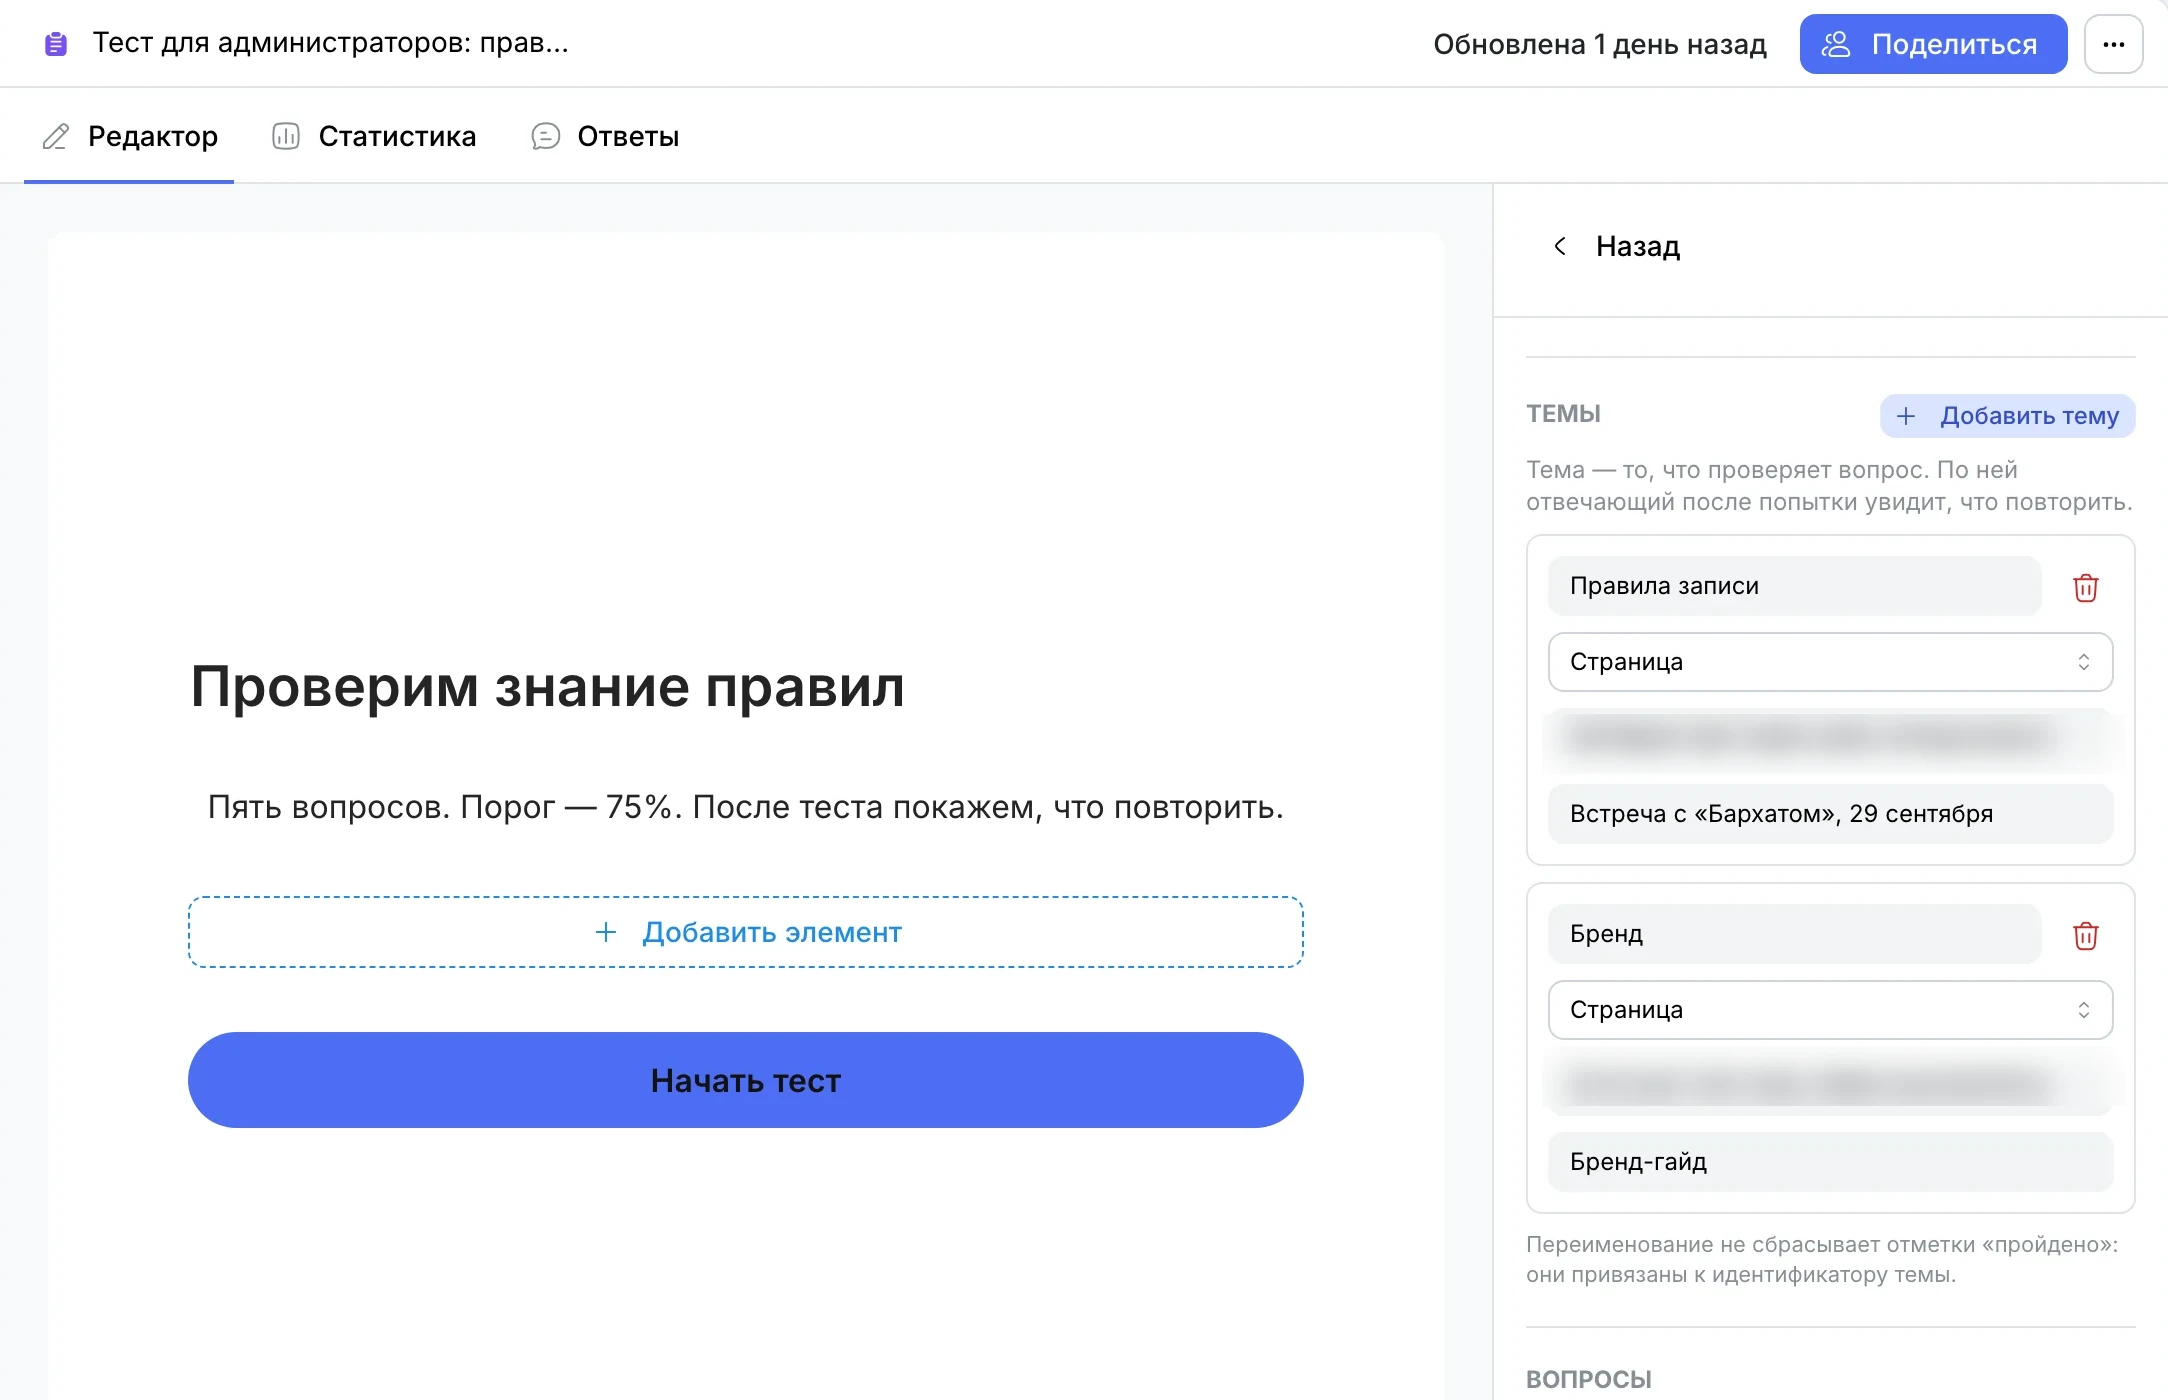
Task: Click the Добавить тему button
Action: pos(2007,416)
